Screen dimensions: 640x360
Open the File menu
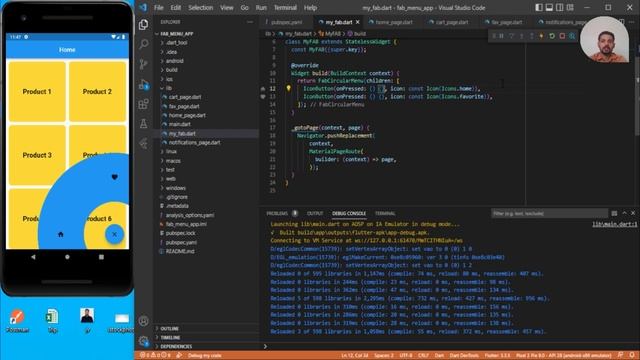tap(158, 8)
